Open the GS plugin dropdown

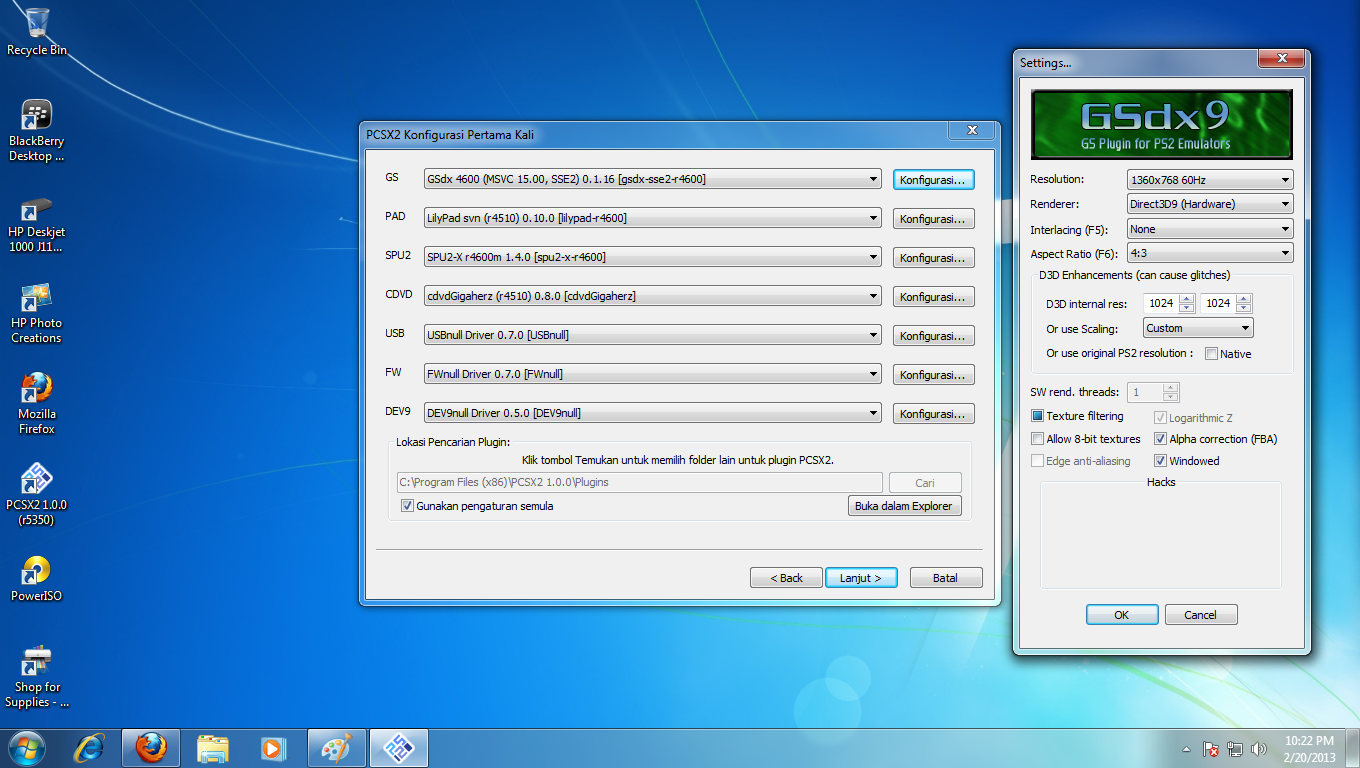653,179
